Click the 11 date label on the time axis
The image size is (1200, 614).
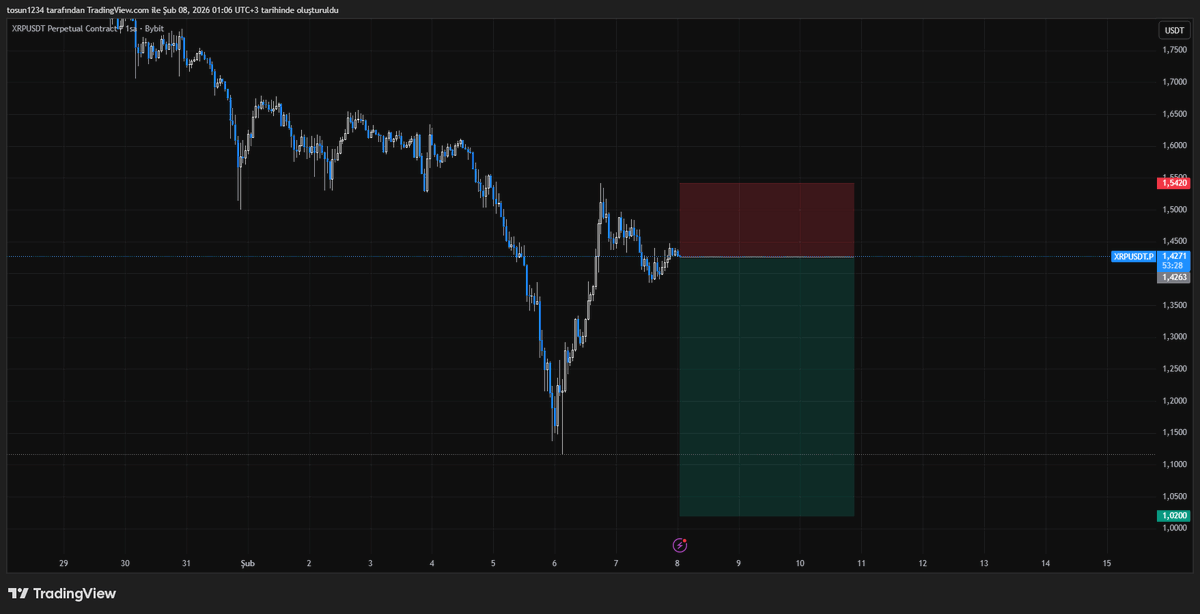click(861, 564)
